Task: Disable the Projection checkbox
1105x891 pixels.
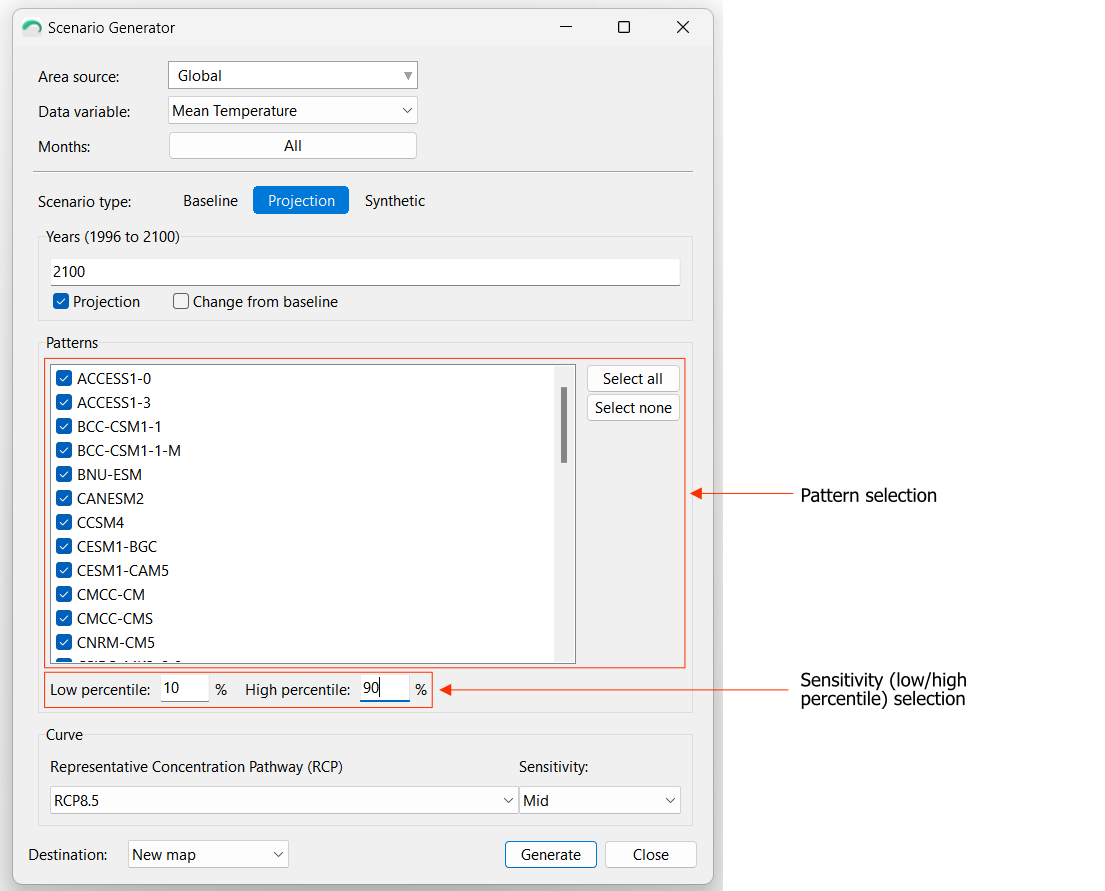Action: [x=61, y=301]
